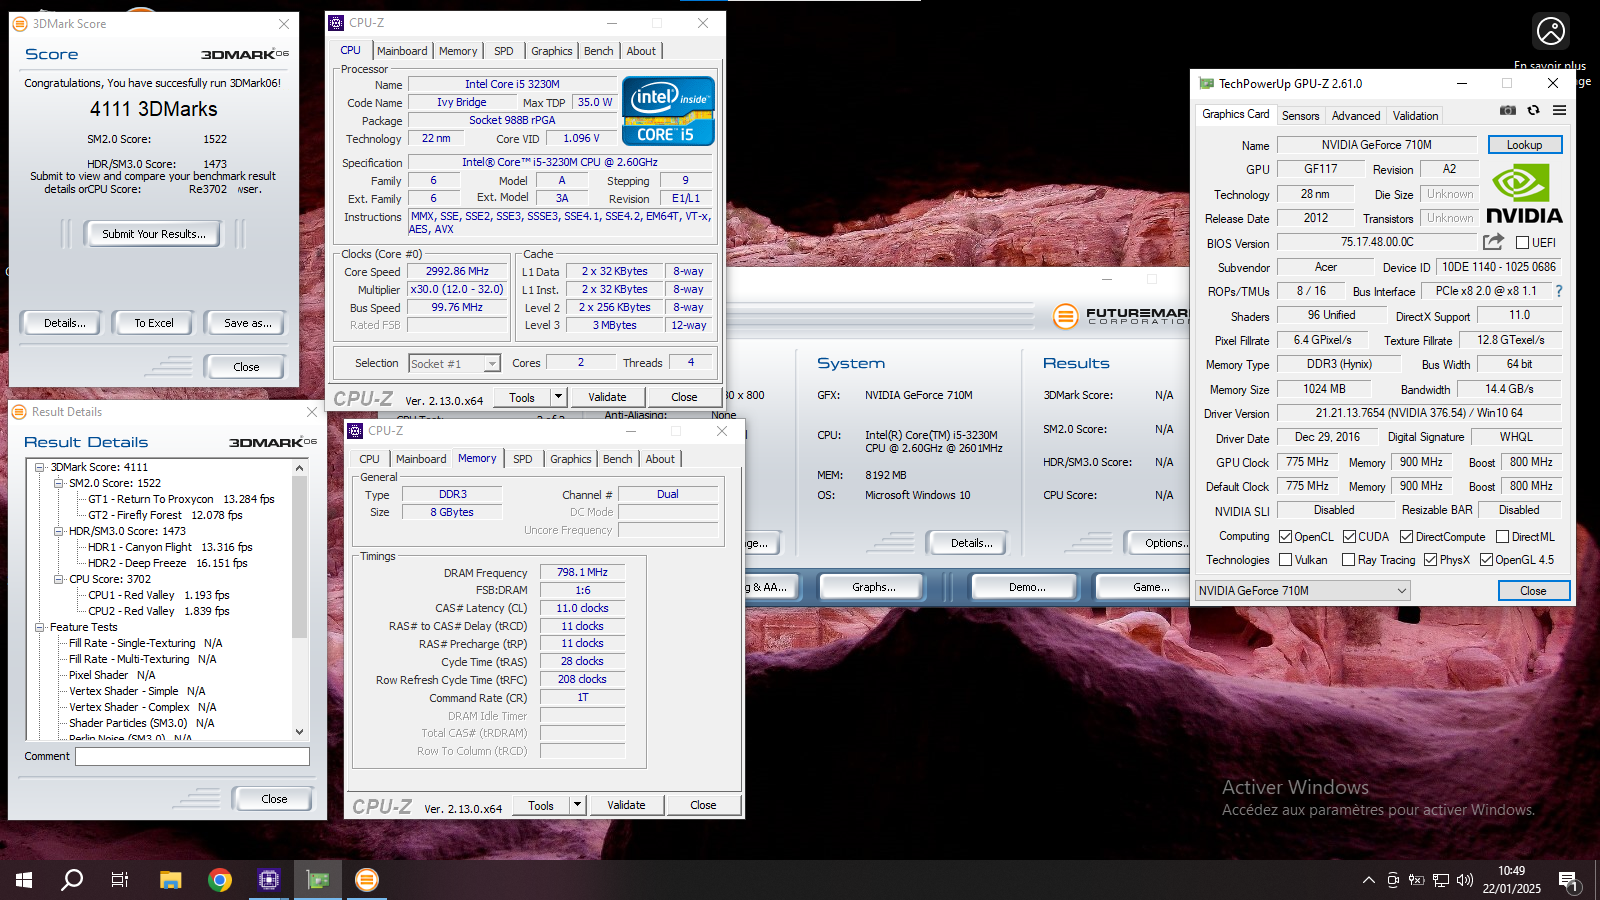Click the To Excel button
The width and height of the screenshot is (1600, 900).
click(154, 323)
